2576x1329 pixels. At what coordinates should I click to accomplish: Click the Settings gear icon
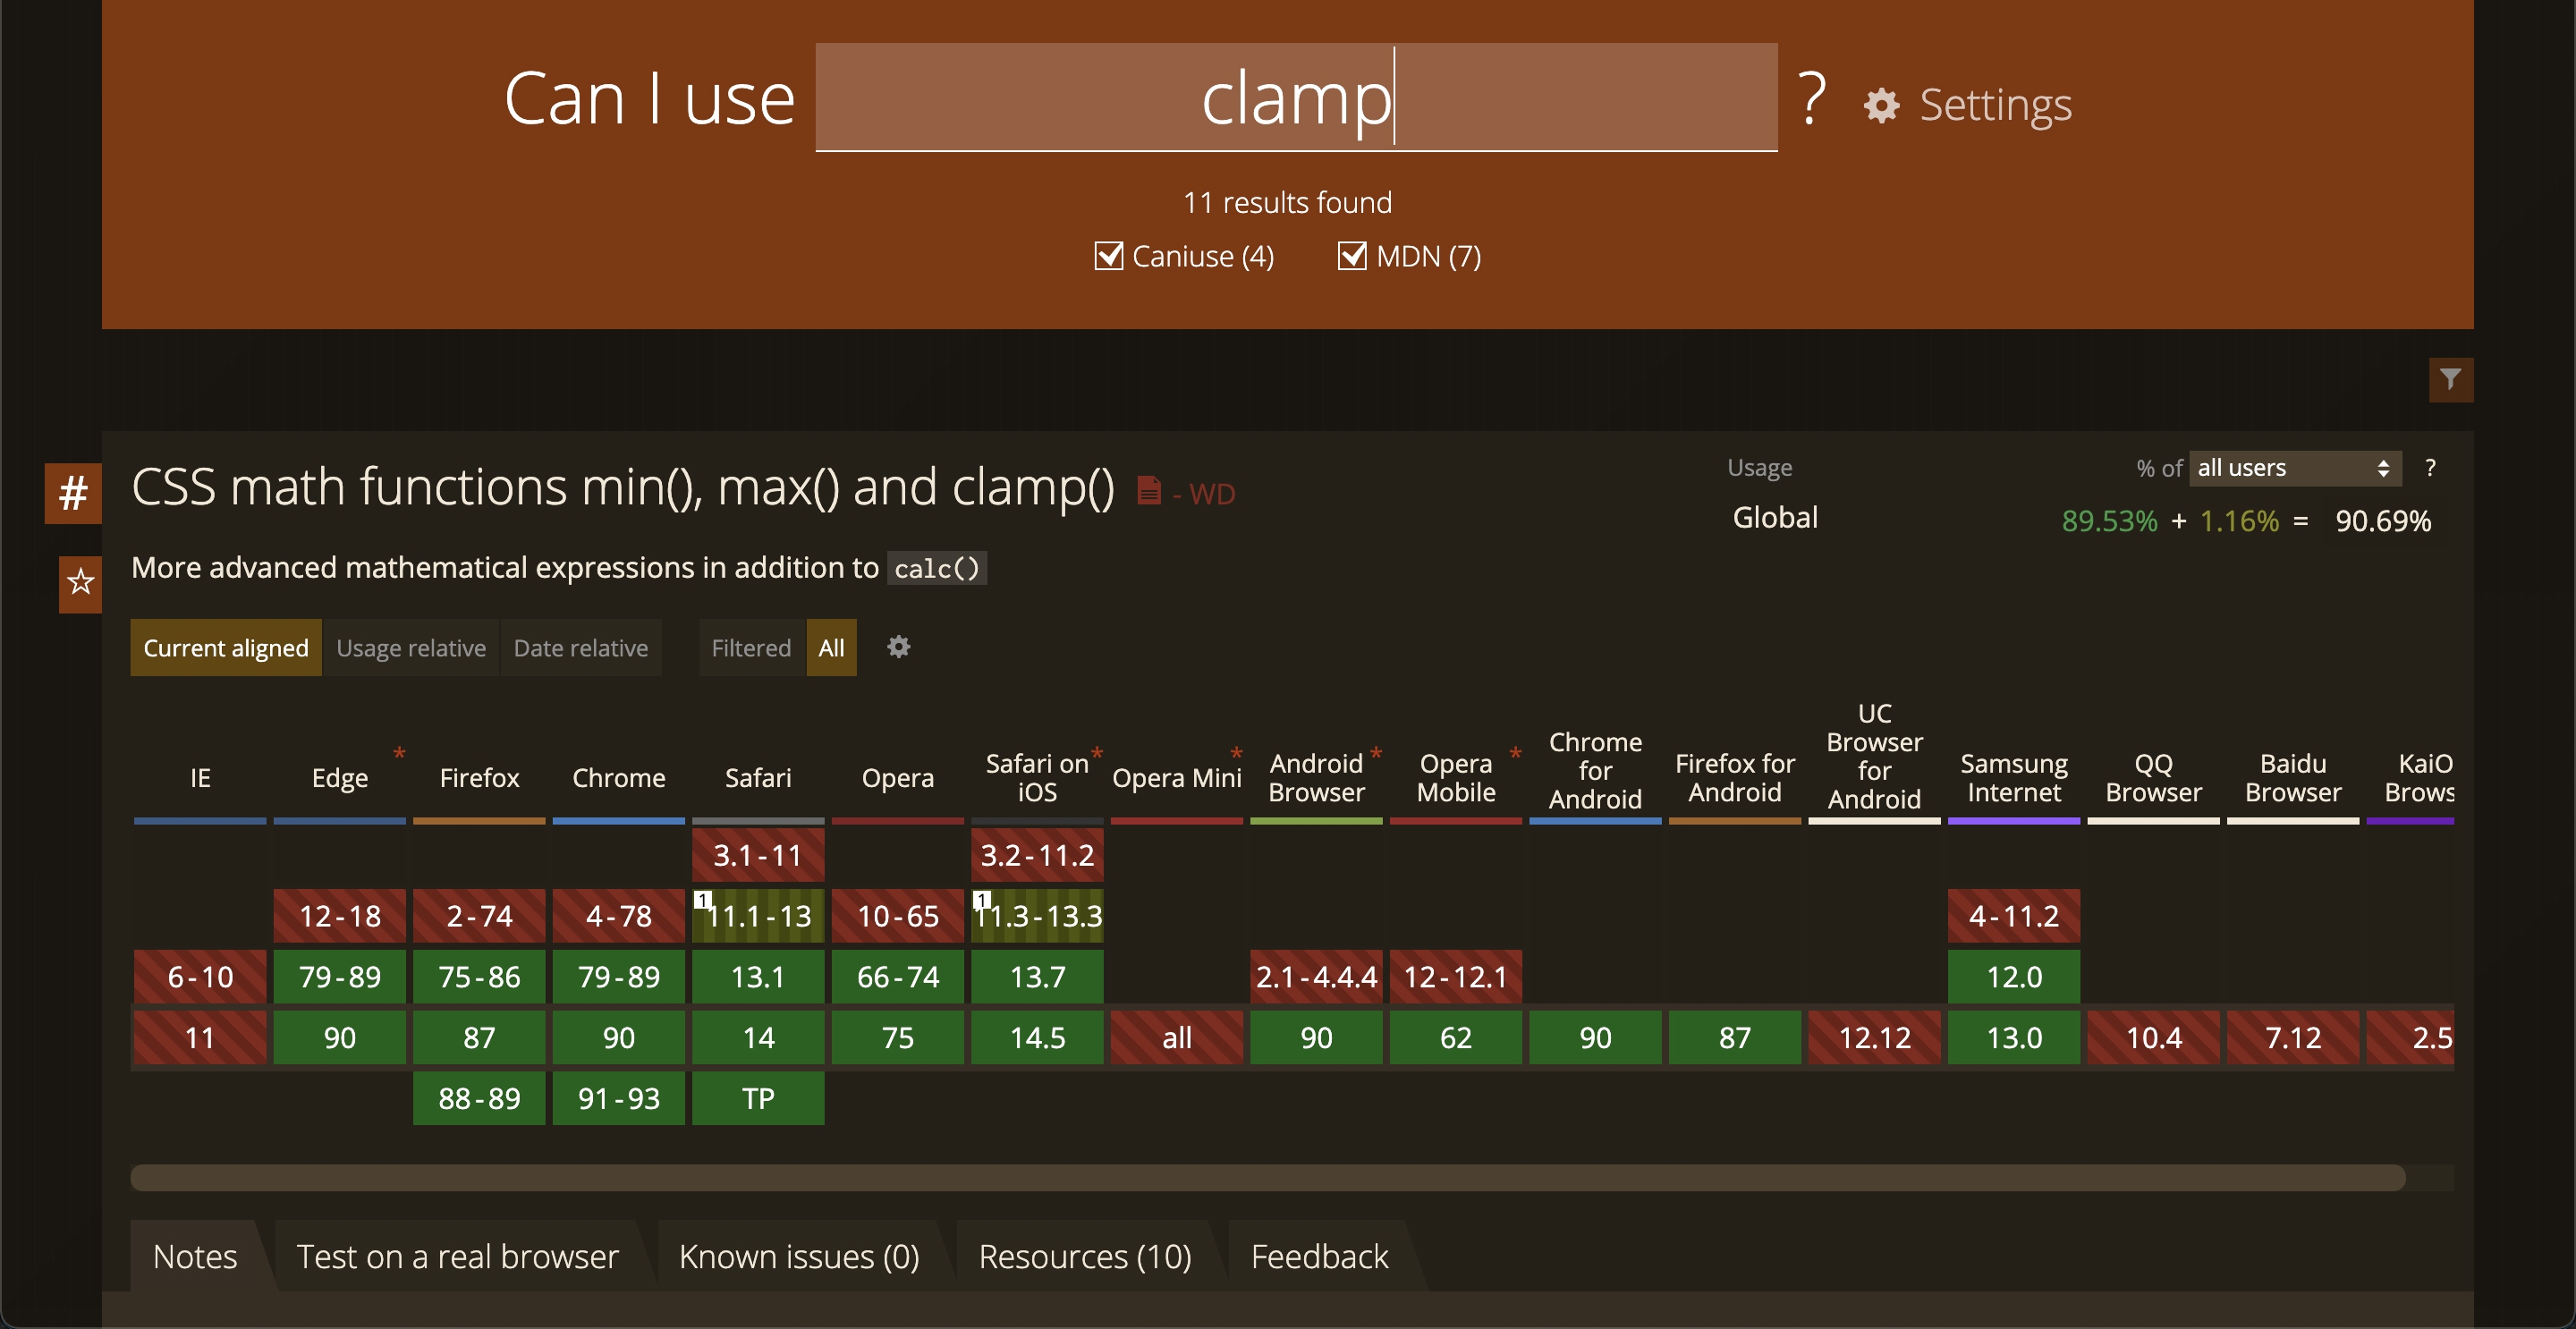pyautogui.click(x=1881, y=105)
